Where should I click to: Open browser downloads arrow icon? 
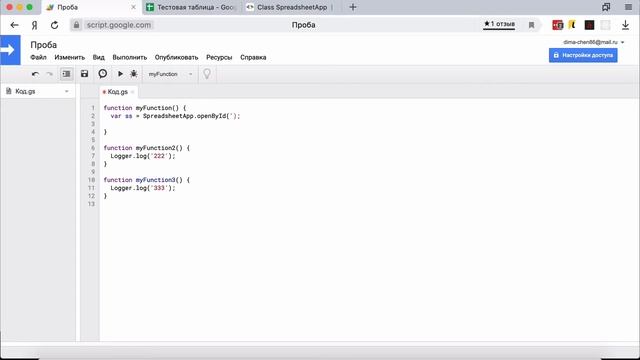pos(625,25)
